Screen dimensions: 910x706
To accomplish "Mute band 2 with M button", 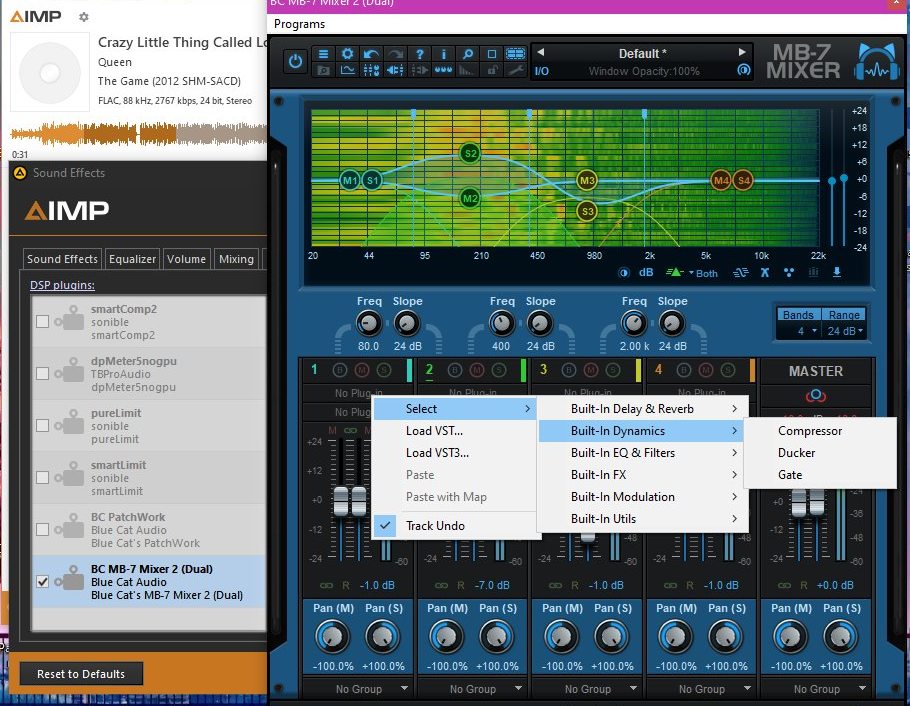I will [477, 370].
